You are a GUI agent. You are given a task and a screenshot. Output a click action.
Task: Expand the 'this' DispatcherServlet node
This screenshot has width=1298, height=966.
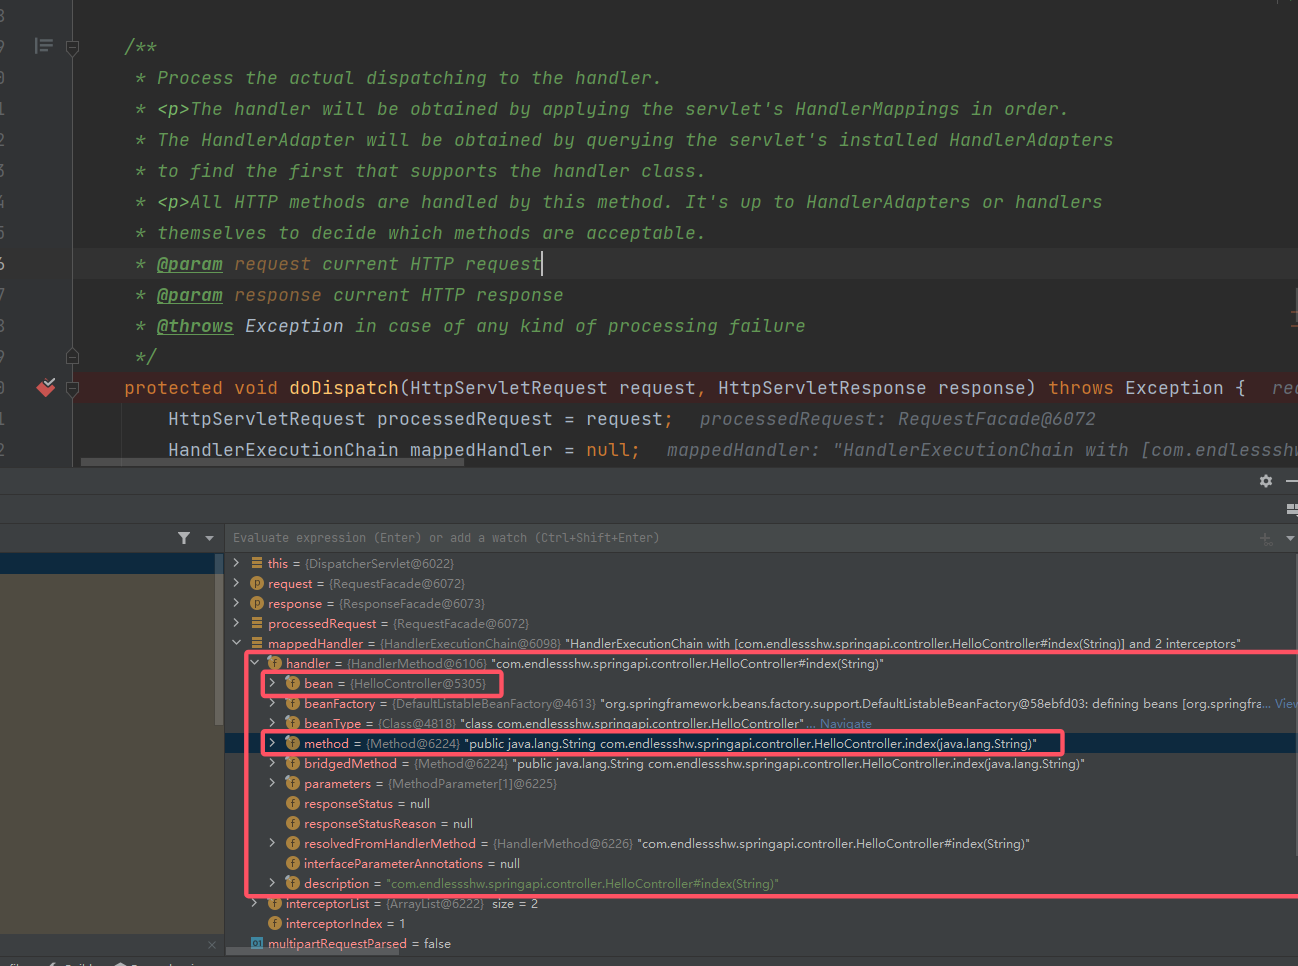pyautogui.click(x=236, y=563)
